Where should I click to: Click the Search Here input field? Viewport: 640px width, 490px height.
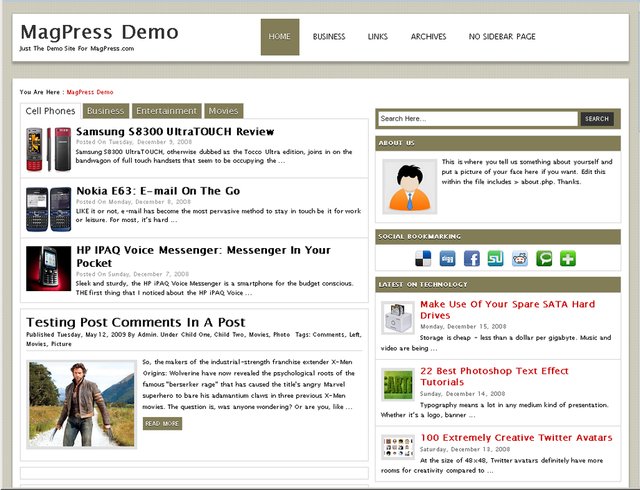(478, 119)
